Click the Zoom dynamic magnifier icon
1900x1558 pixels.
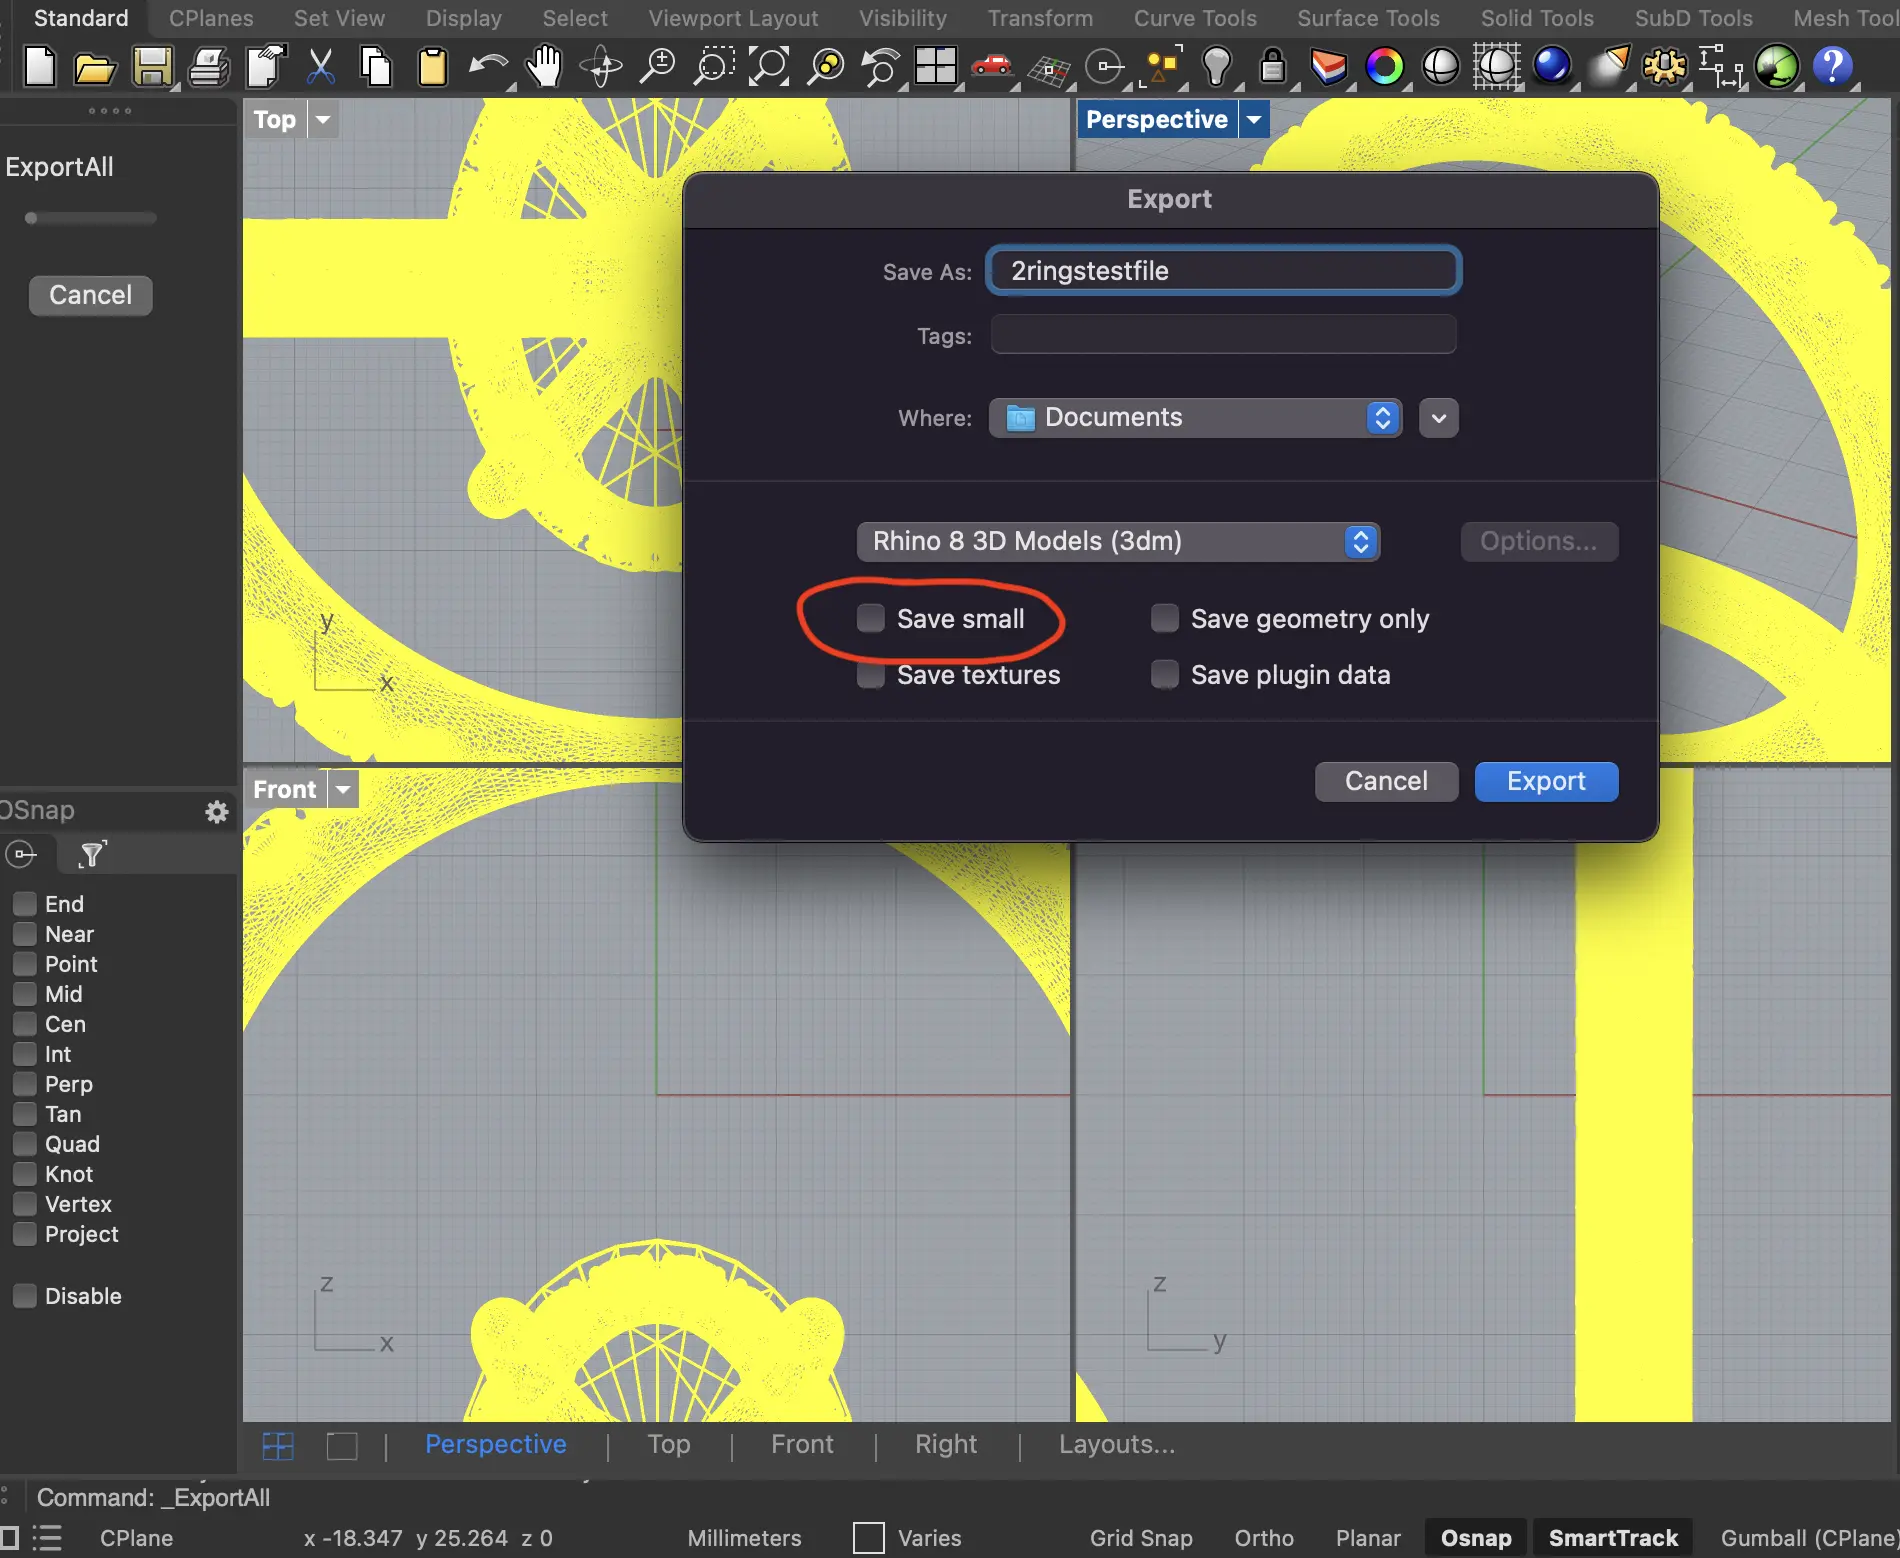click(x=658, y=67)
